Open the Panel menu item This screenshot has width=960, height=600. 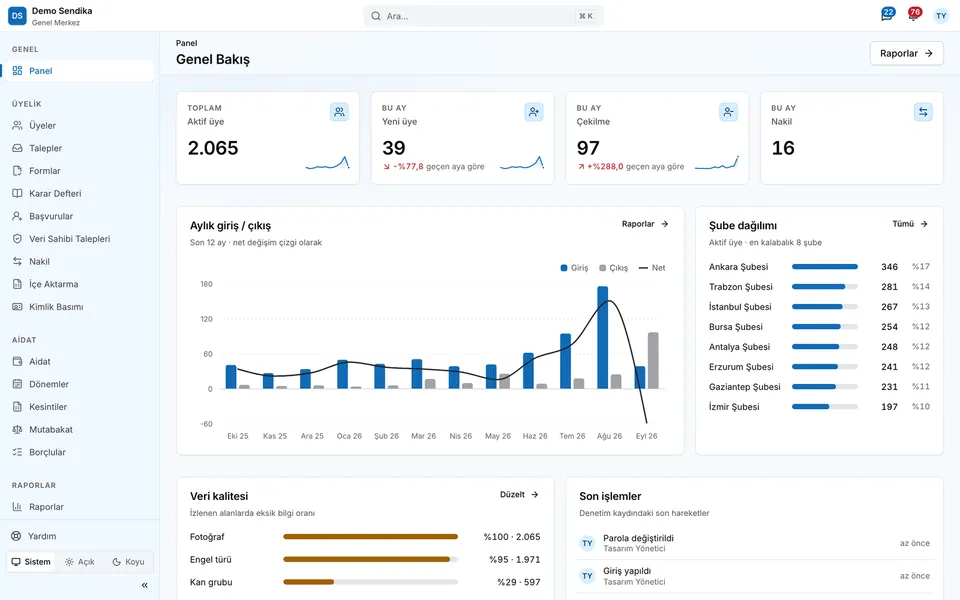[80, 71]
